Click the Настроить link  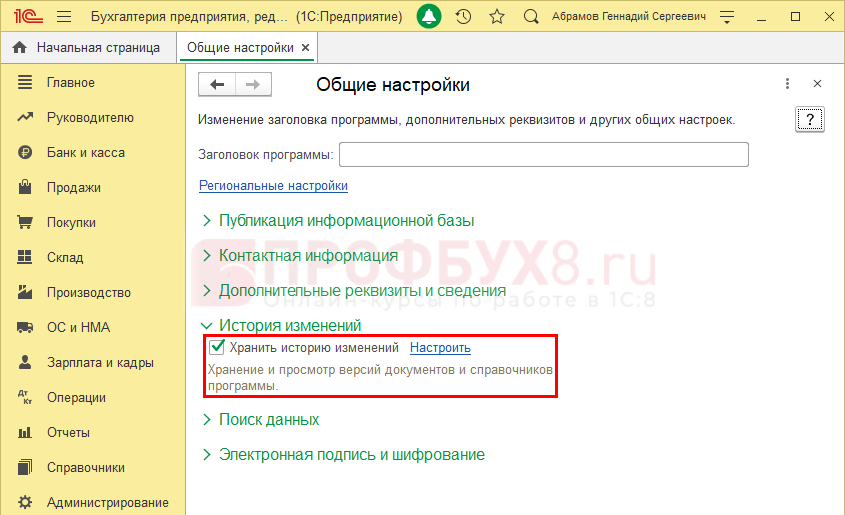440,347
